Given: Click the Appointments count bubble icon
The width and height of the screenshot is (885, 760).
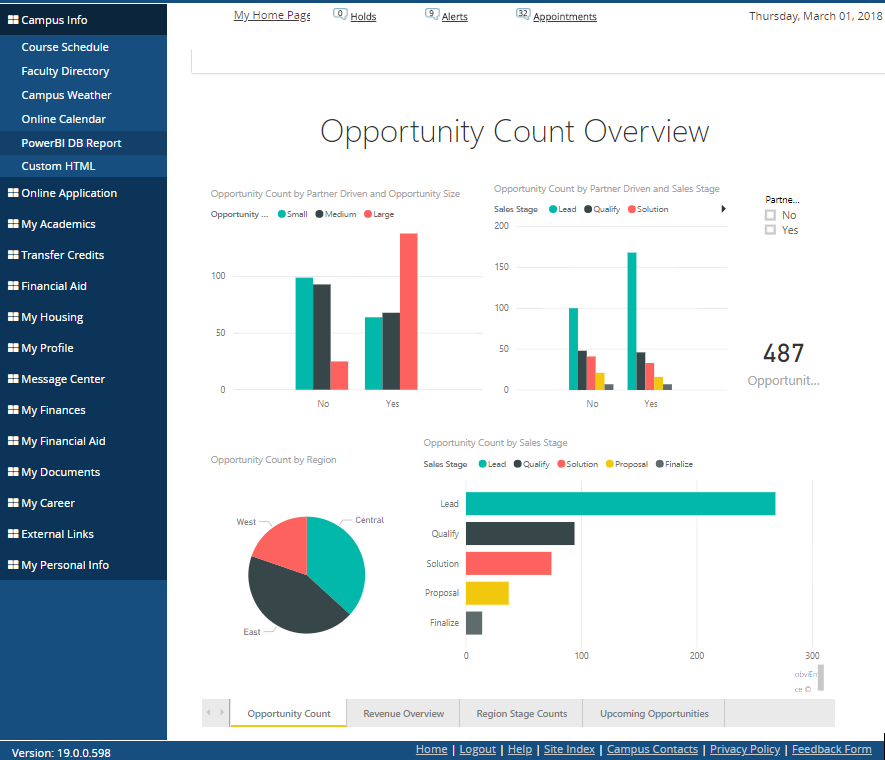Looking at the screenshot, I should [x=523, y=14].
